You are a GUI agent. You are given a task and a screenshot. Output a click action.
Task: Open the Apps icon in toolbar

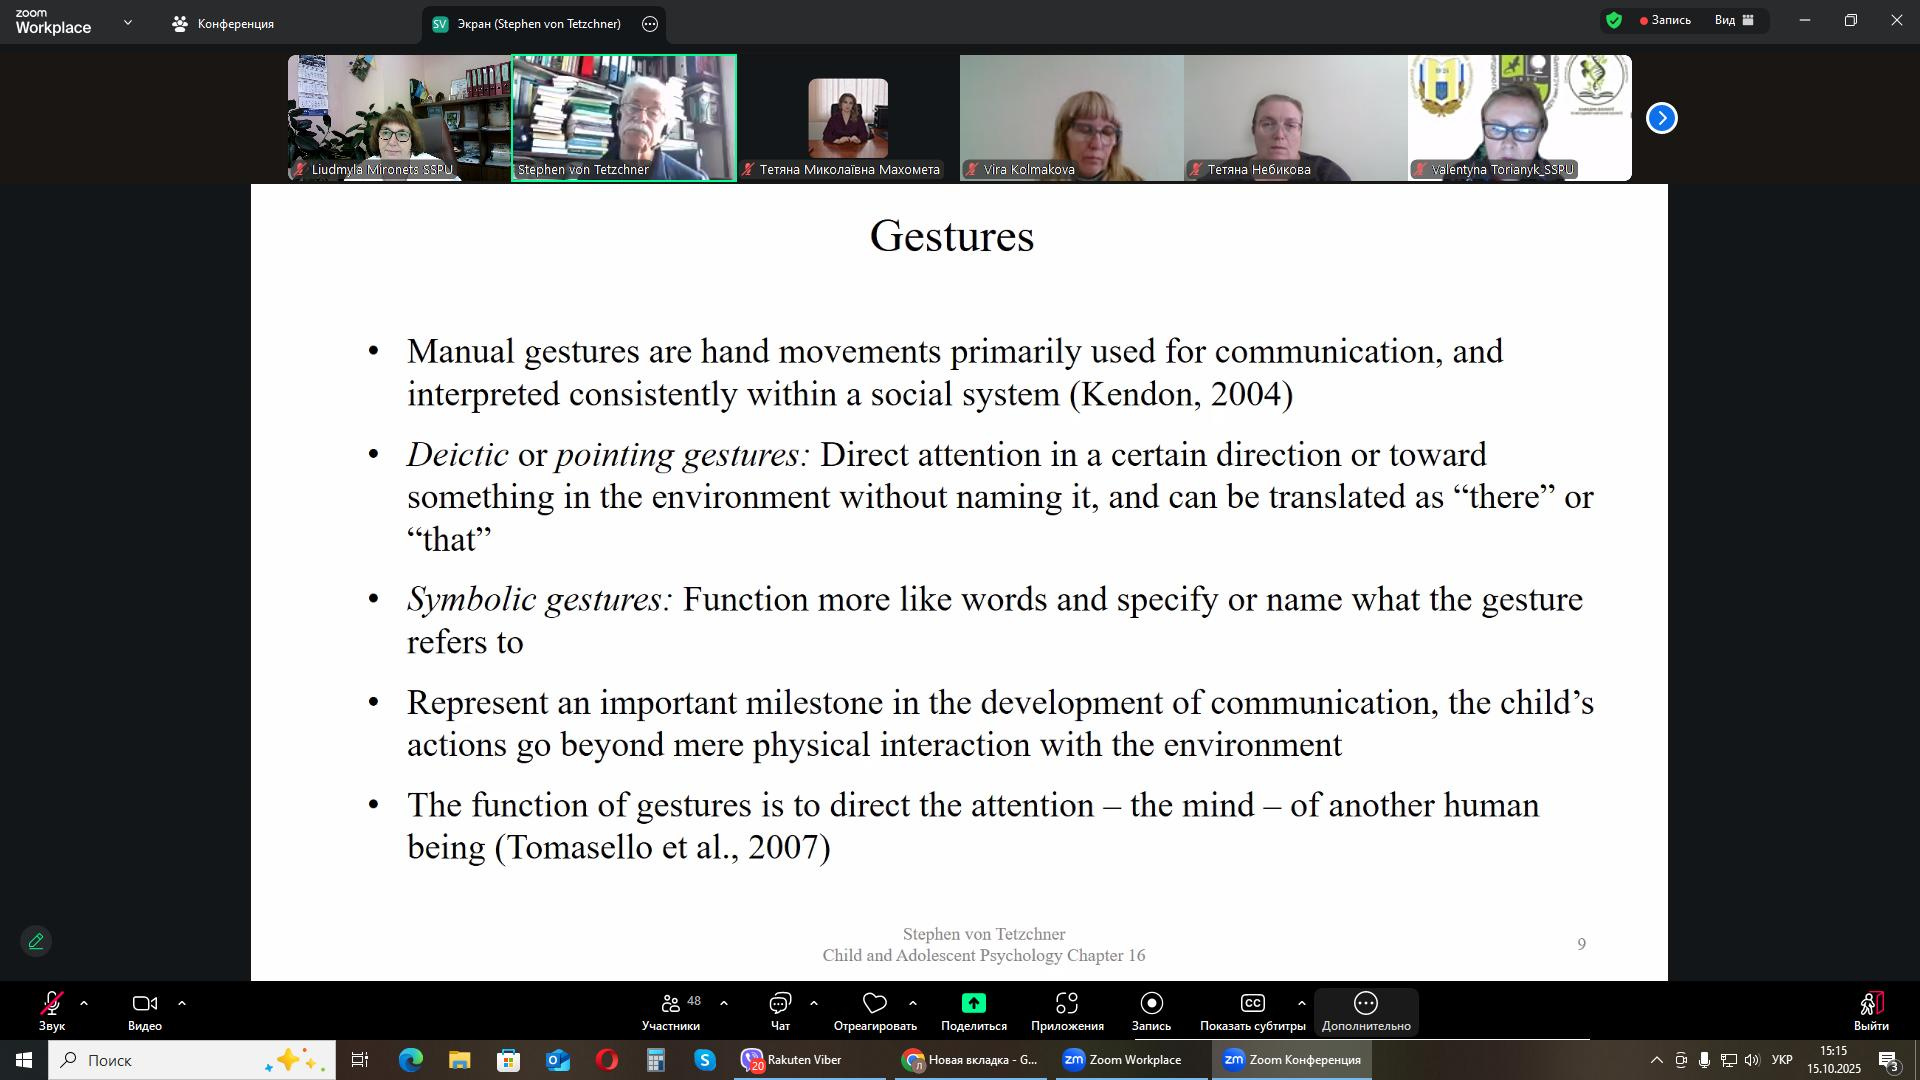coord(1067,1003)
